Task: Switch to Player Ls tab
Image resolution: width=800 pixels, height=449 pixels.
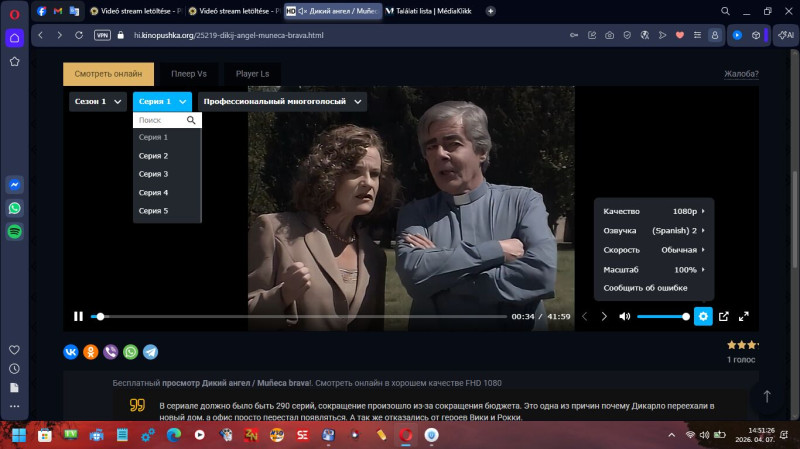Action: 253,74
